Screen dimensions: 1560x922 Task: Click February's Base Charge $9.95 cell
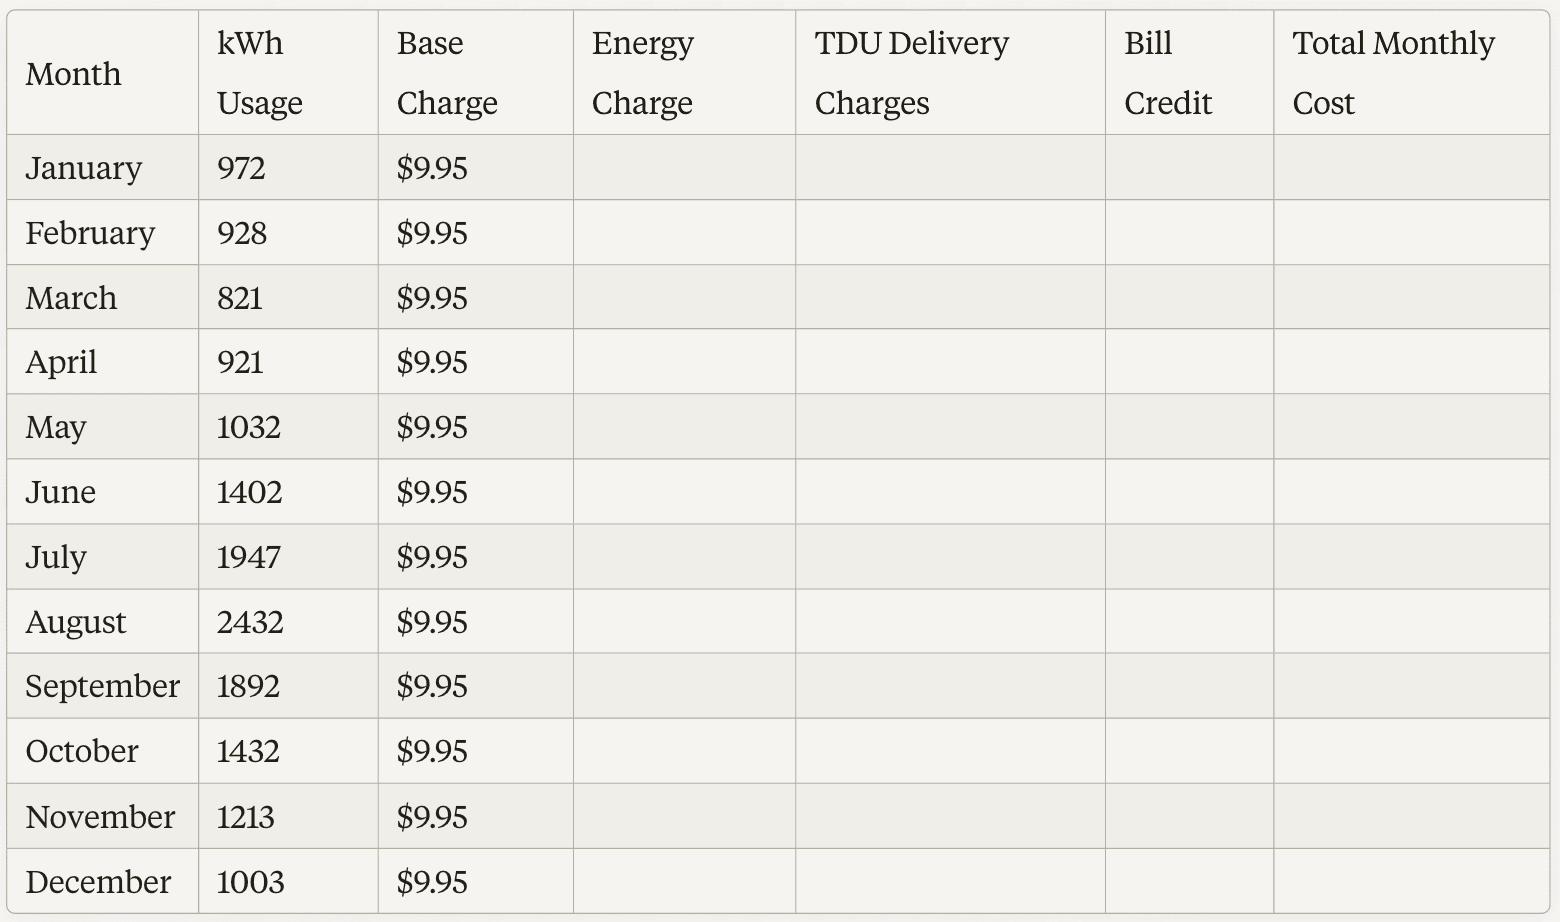[432, 233]
